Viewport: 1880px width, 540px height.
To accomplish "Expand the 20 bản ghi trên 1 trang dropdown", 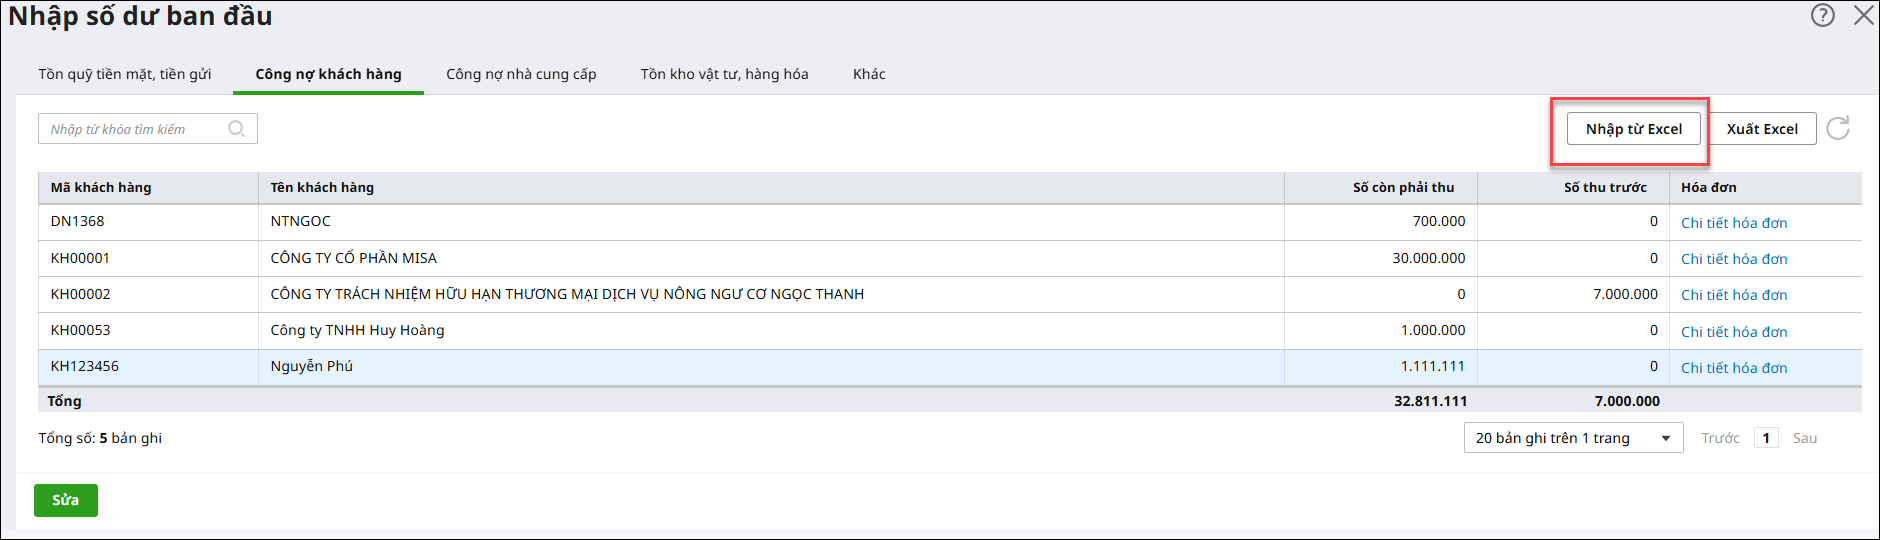I will click(x=1574, y=438).
